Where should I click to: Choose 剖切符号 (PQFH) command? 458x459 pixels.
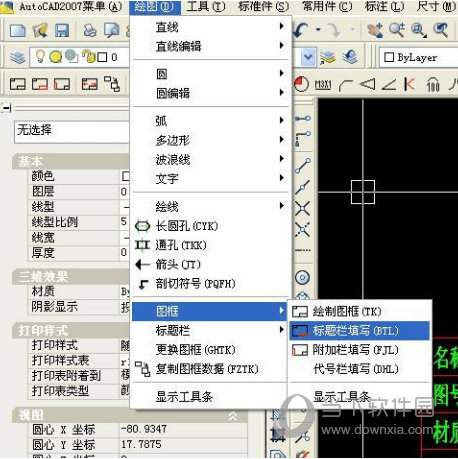pos(210,284)
